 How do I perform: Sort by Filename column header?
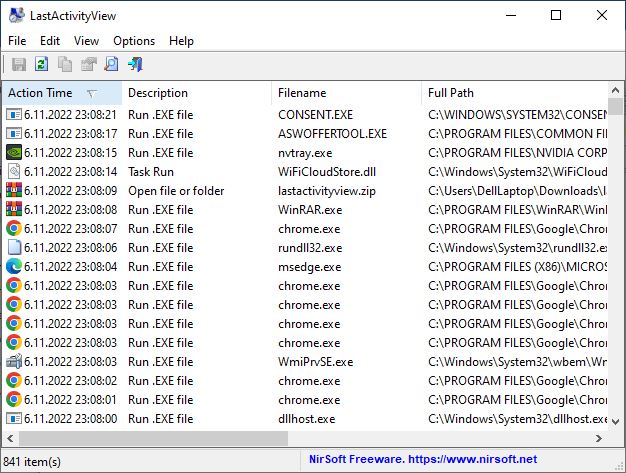pyautogui.click(x=346, y=93)
